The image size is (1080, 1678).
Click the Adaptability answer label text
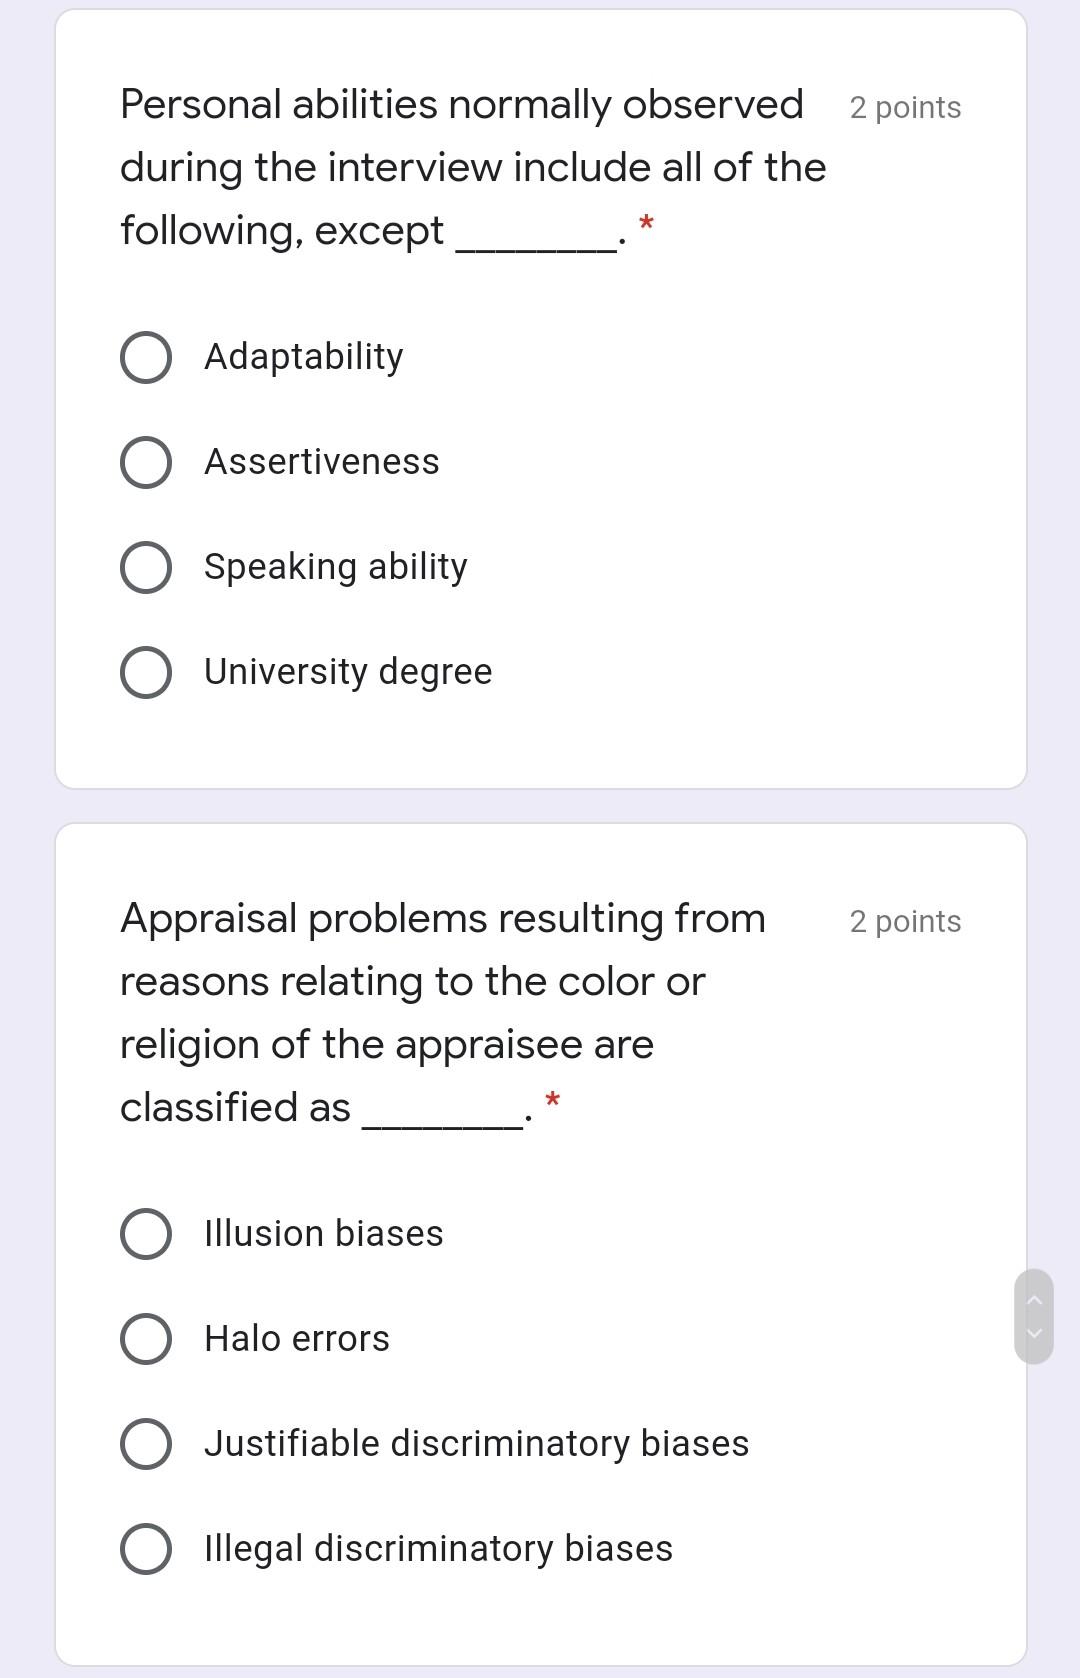point(303,355)
